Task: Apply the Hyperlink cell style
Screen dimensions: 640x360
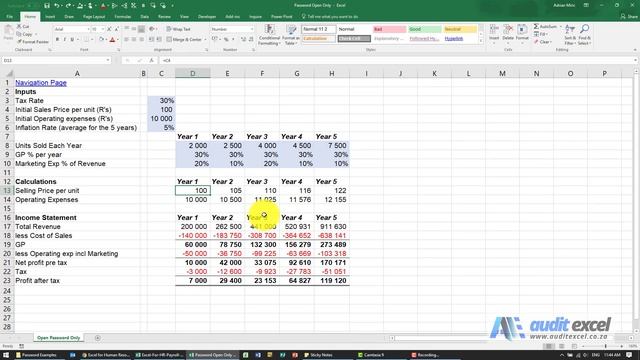Action: [x=460, y=39]
